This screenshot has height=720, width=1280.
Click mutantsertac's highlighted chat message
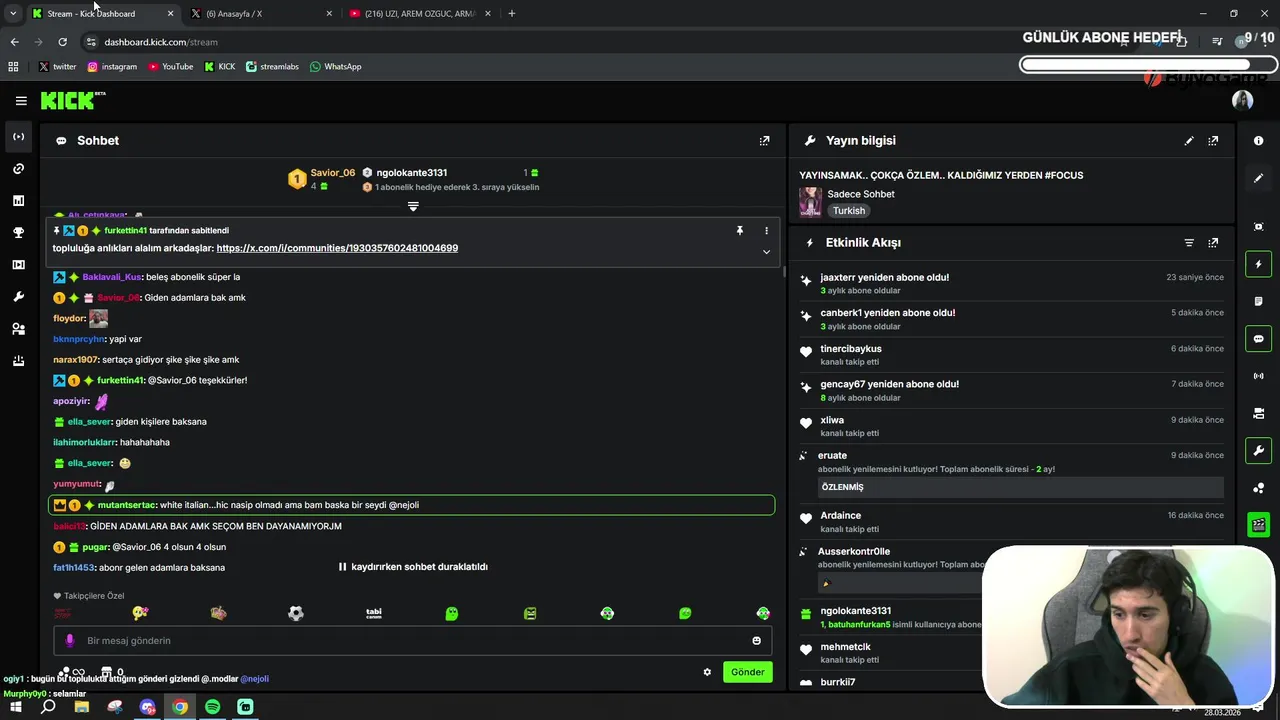tap(411, 506)
